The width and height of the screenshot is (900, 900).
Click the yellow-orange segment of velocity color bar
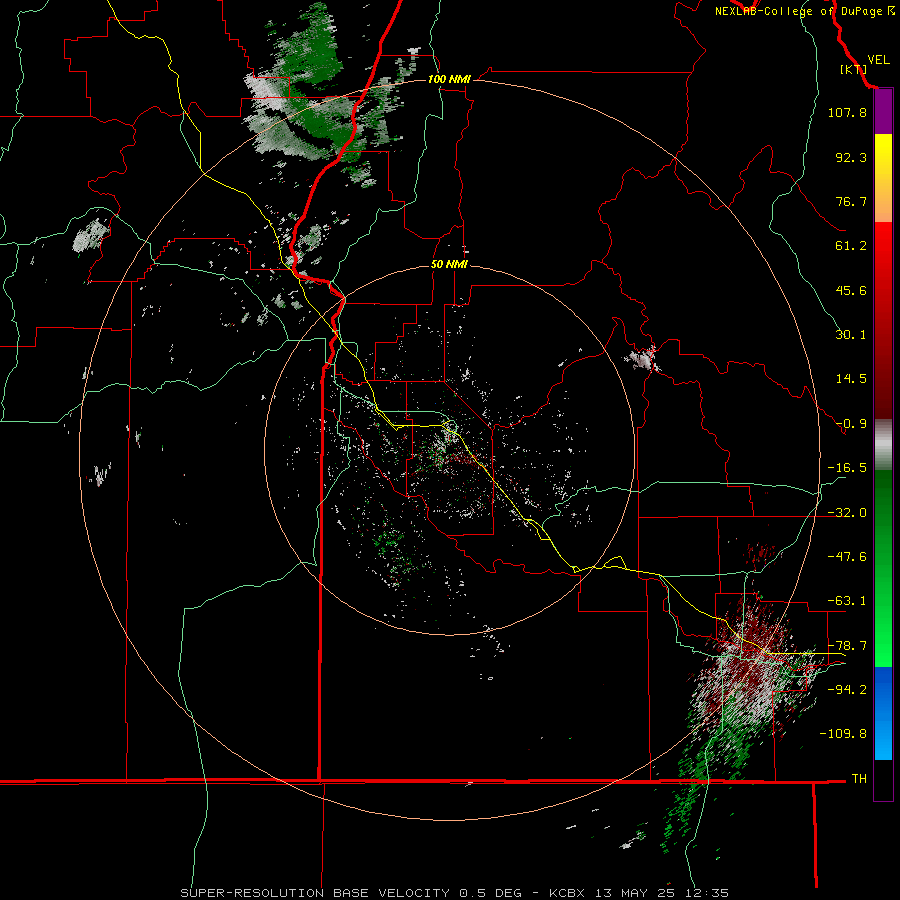tap(883, 178)
